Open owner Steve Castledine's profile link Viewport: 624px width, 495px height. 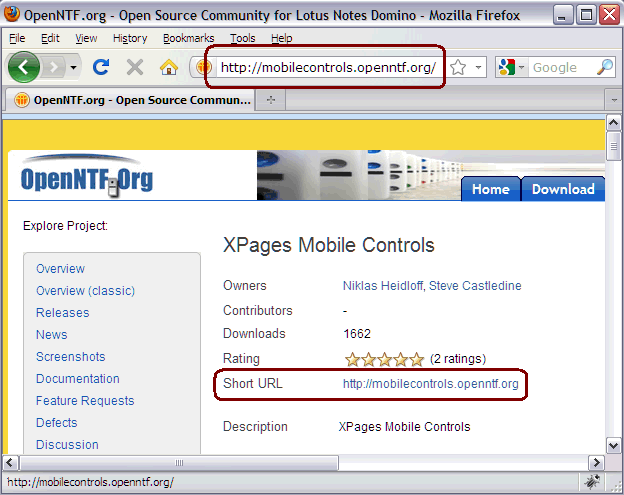(475, 286)
